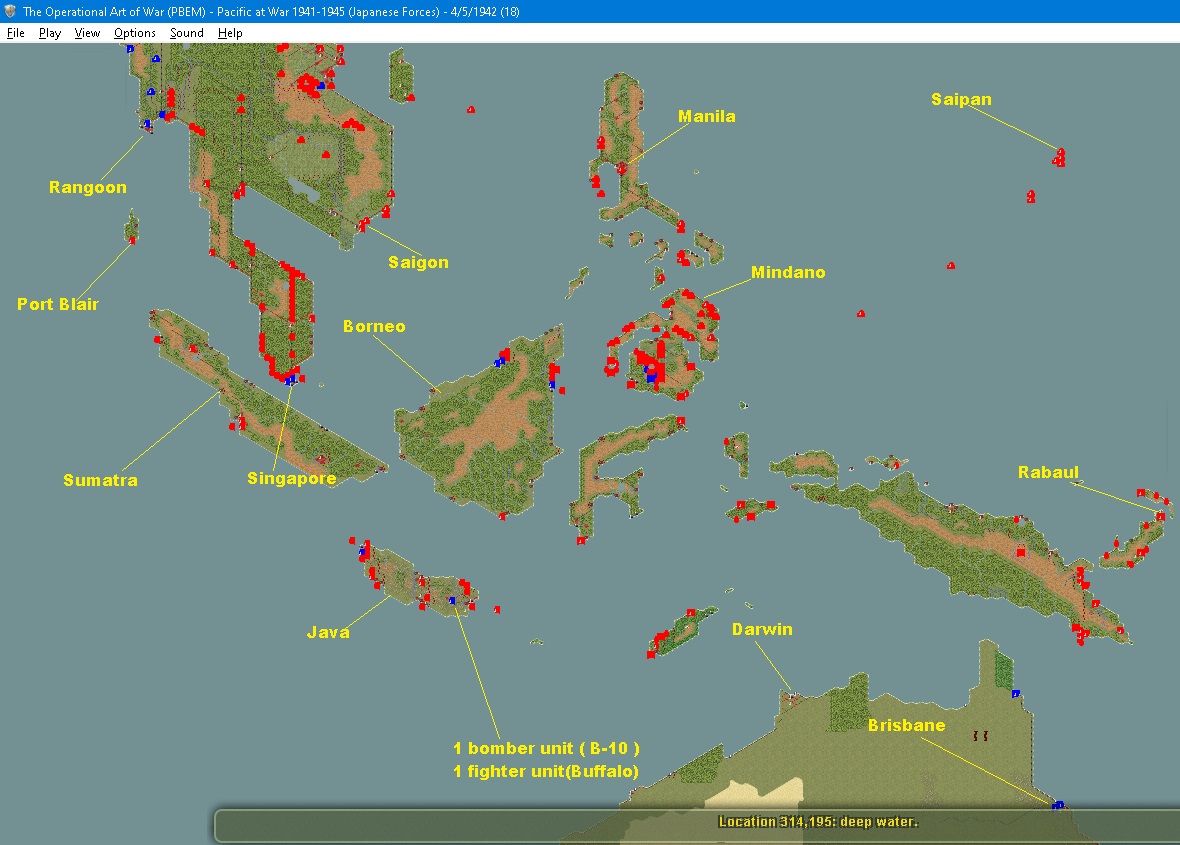Select the blue unit at Rangoon
This screenshot has height=845, width=1180.
tap(148, 124)
